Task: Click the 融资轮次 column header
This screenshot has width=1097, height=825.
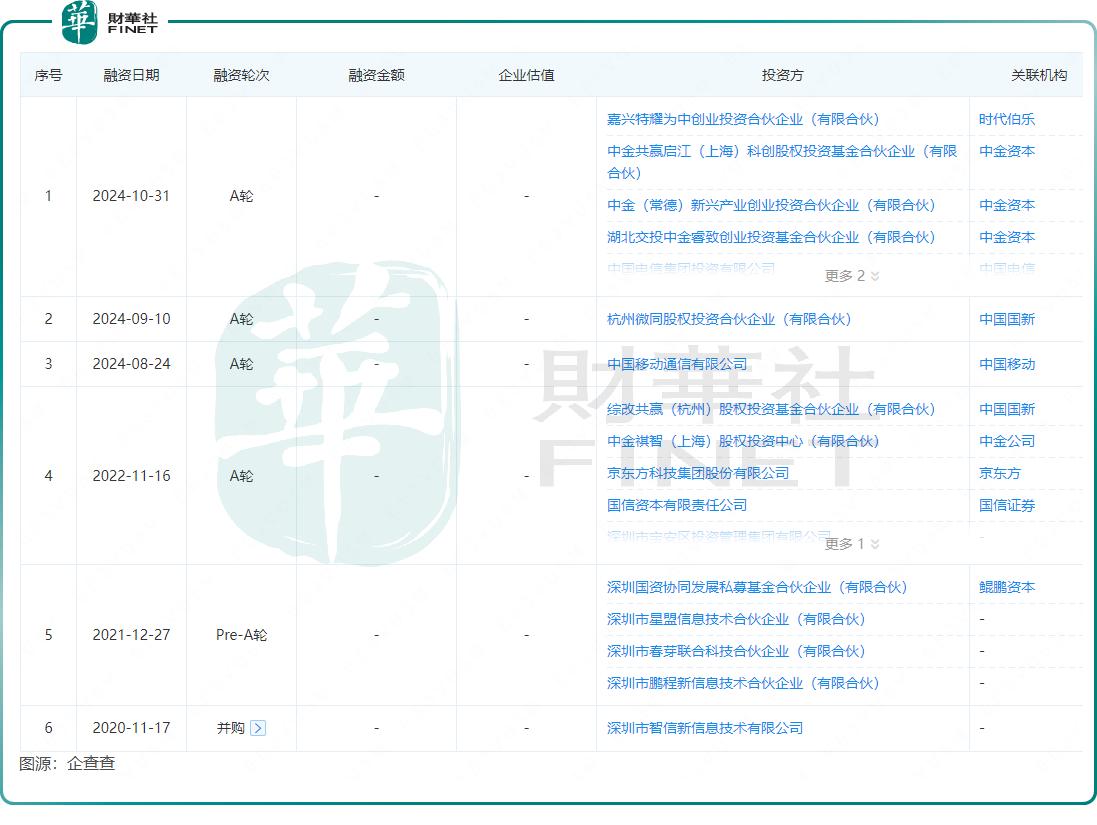Action: tap(241, 75)
